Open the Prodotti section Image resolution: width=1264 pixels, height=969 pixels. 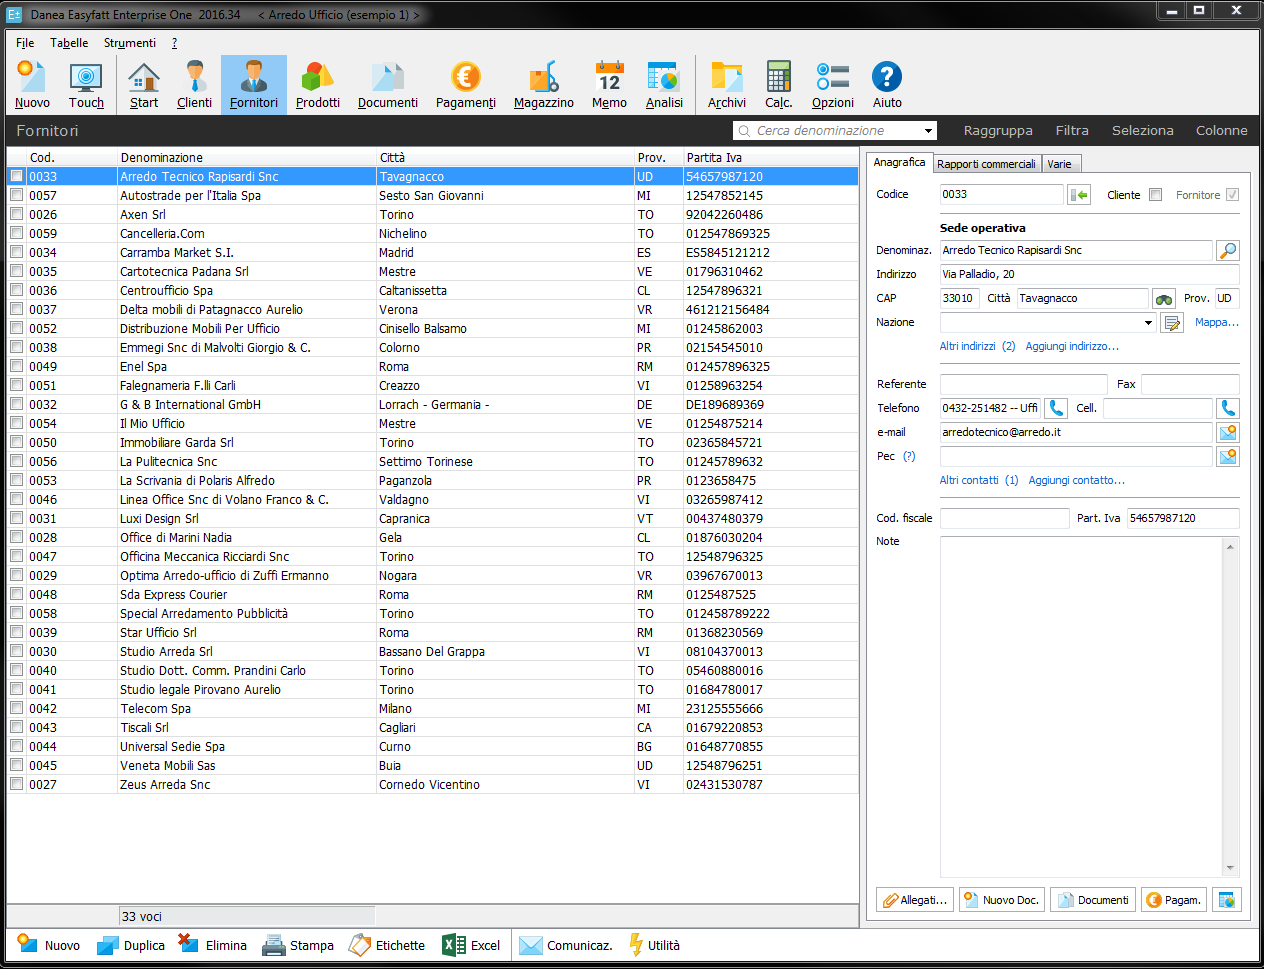318,85
